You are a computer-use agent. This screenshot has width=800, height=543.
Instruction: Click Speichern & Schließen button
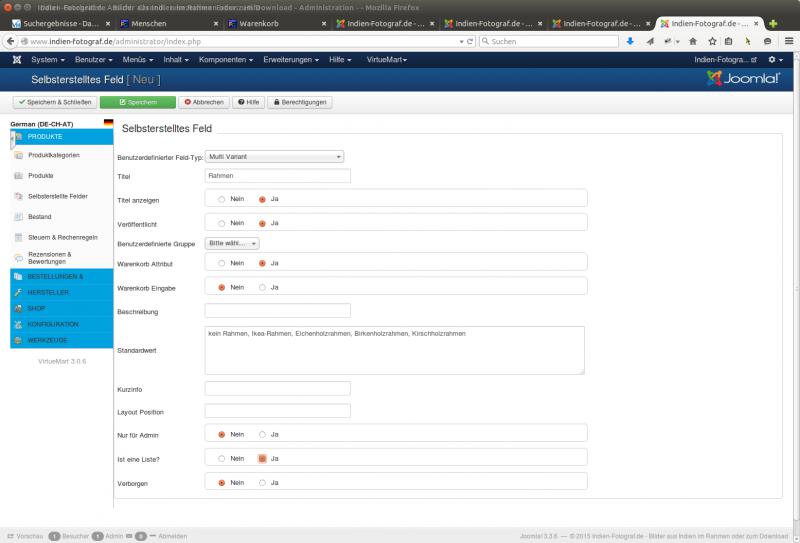tap(54, 102)
